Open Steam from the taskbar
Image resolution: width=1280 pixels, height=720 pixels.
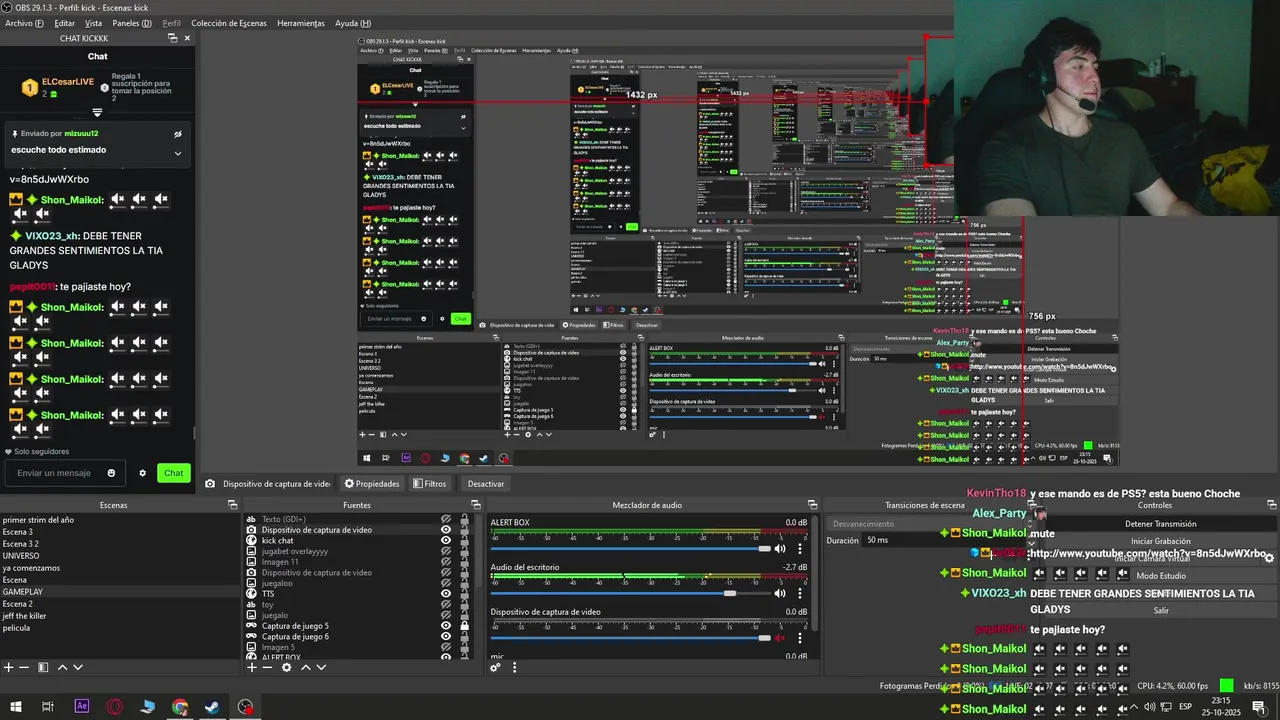click(213, 707)
